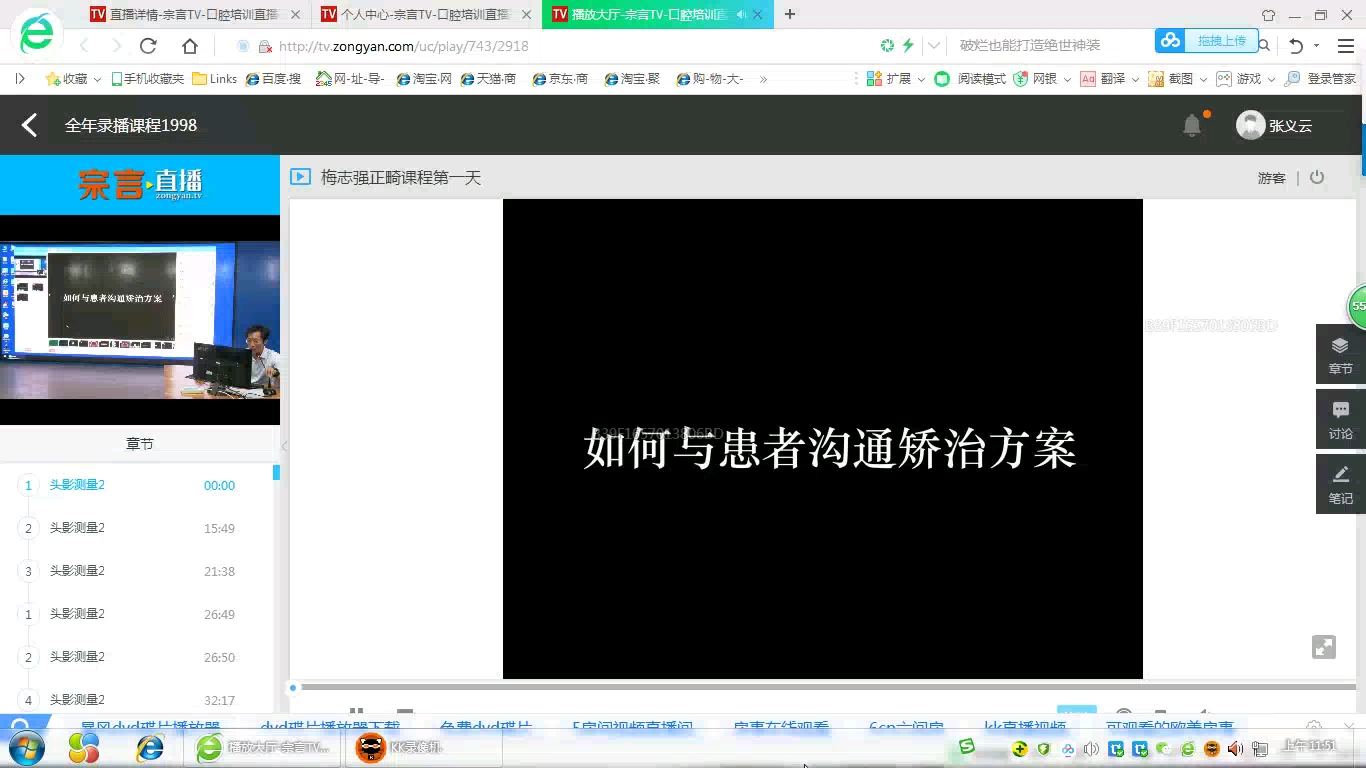The width and height of the screenshot is (1366, 768).
Task: Go back using the white back arrow
Action: pyautogui.click(x=30, y=125)
